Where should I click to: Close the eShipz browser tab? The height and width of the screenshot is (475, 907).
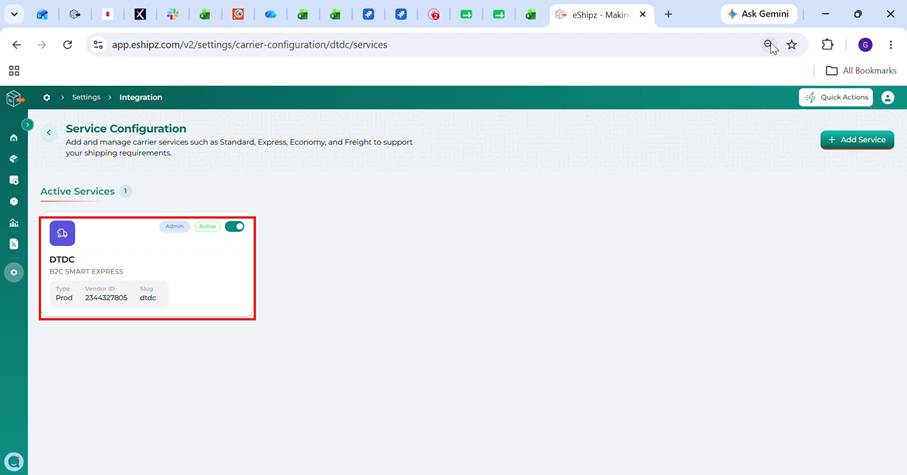pyautogui.click(x=643, y=14)
